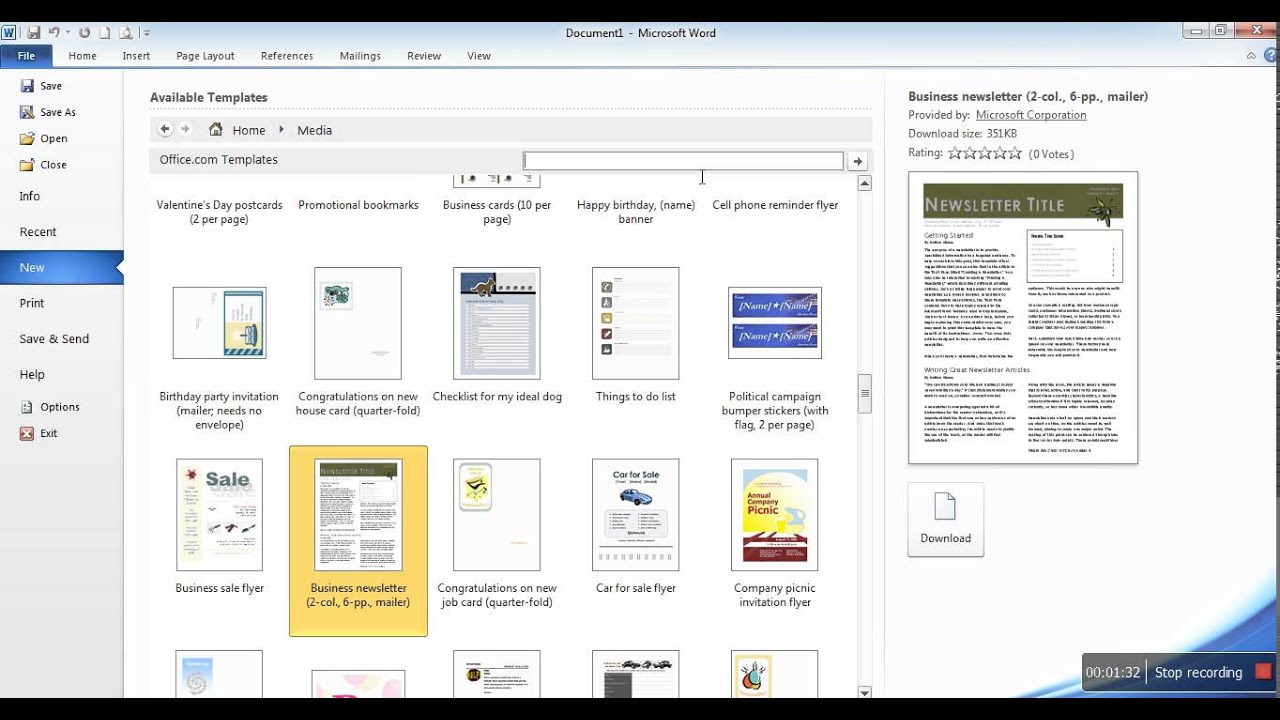Click the search go arrow button
This screenshot has width=1280, height=720.
pyautogui.click(x=857, y=161)
